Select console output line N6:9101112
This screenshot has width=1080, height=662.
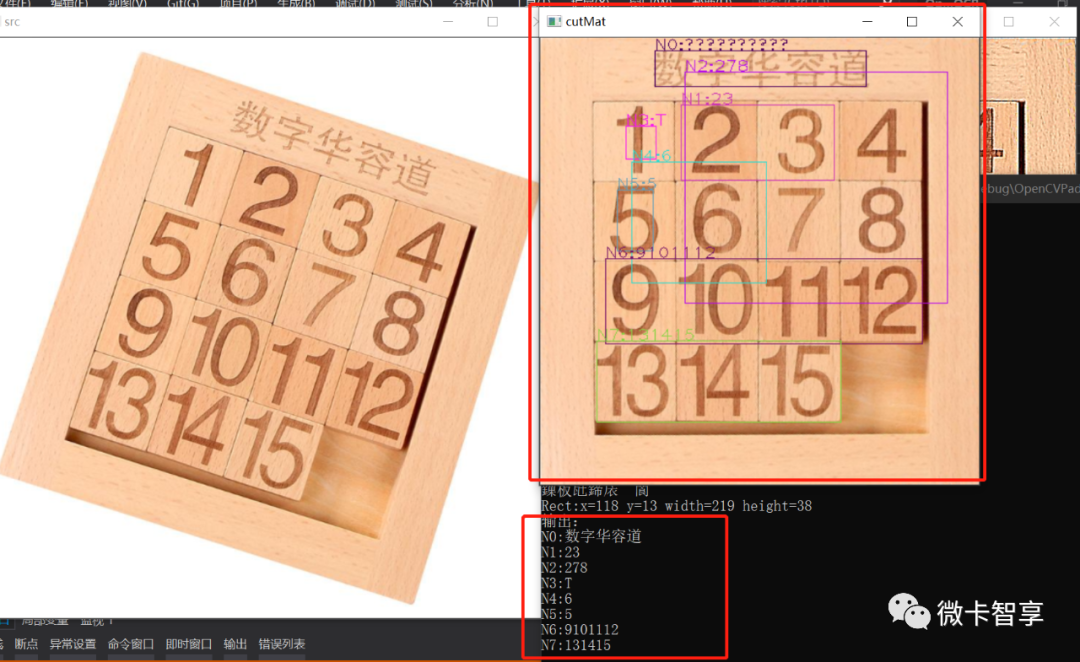[x=580, y=630]
